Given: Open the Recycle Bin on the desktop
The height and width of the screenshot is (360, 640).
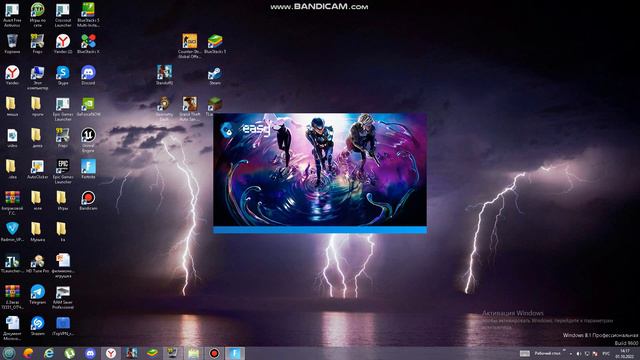Looking at the screenshot, I should 12,44.
